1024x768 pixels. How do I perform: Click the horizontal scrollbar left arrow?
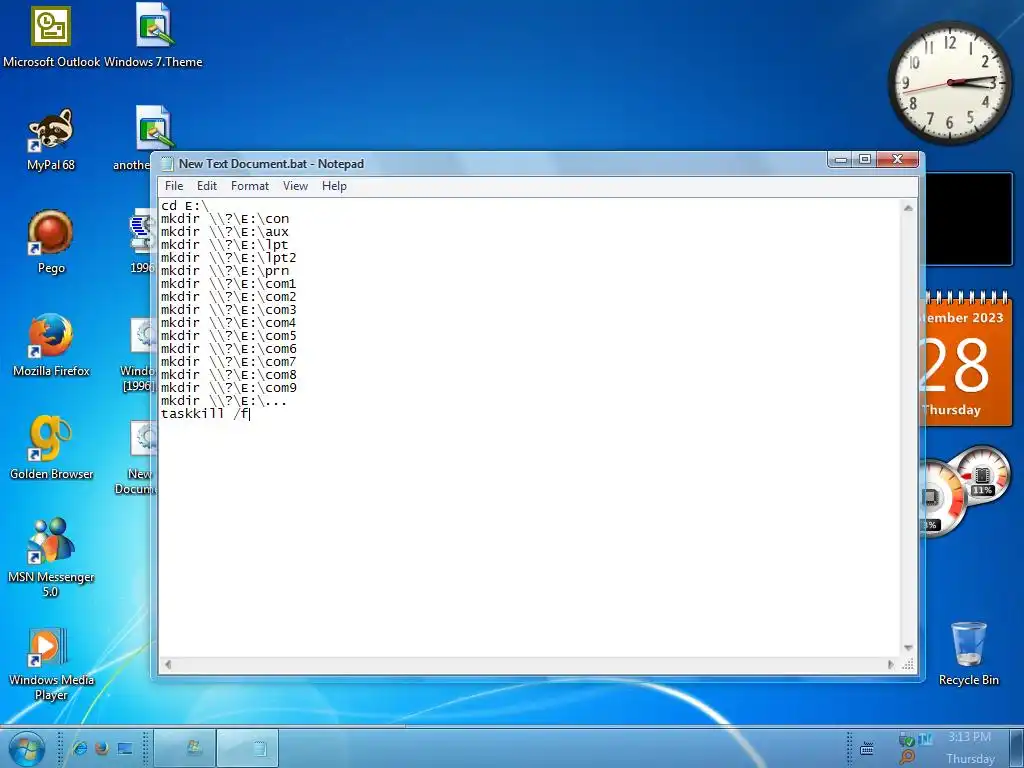(168, 664)
